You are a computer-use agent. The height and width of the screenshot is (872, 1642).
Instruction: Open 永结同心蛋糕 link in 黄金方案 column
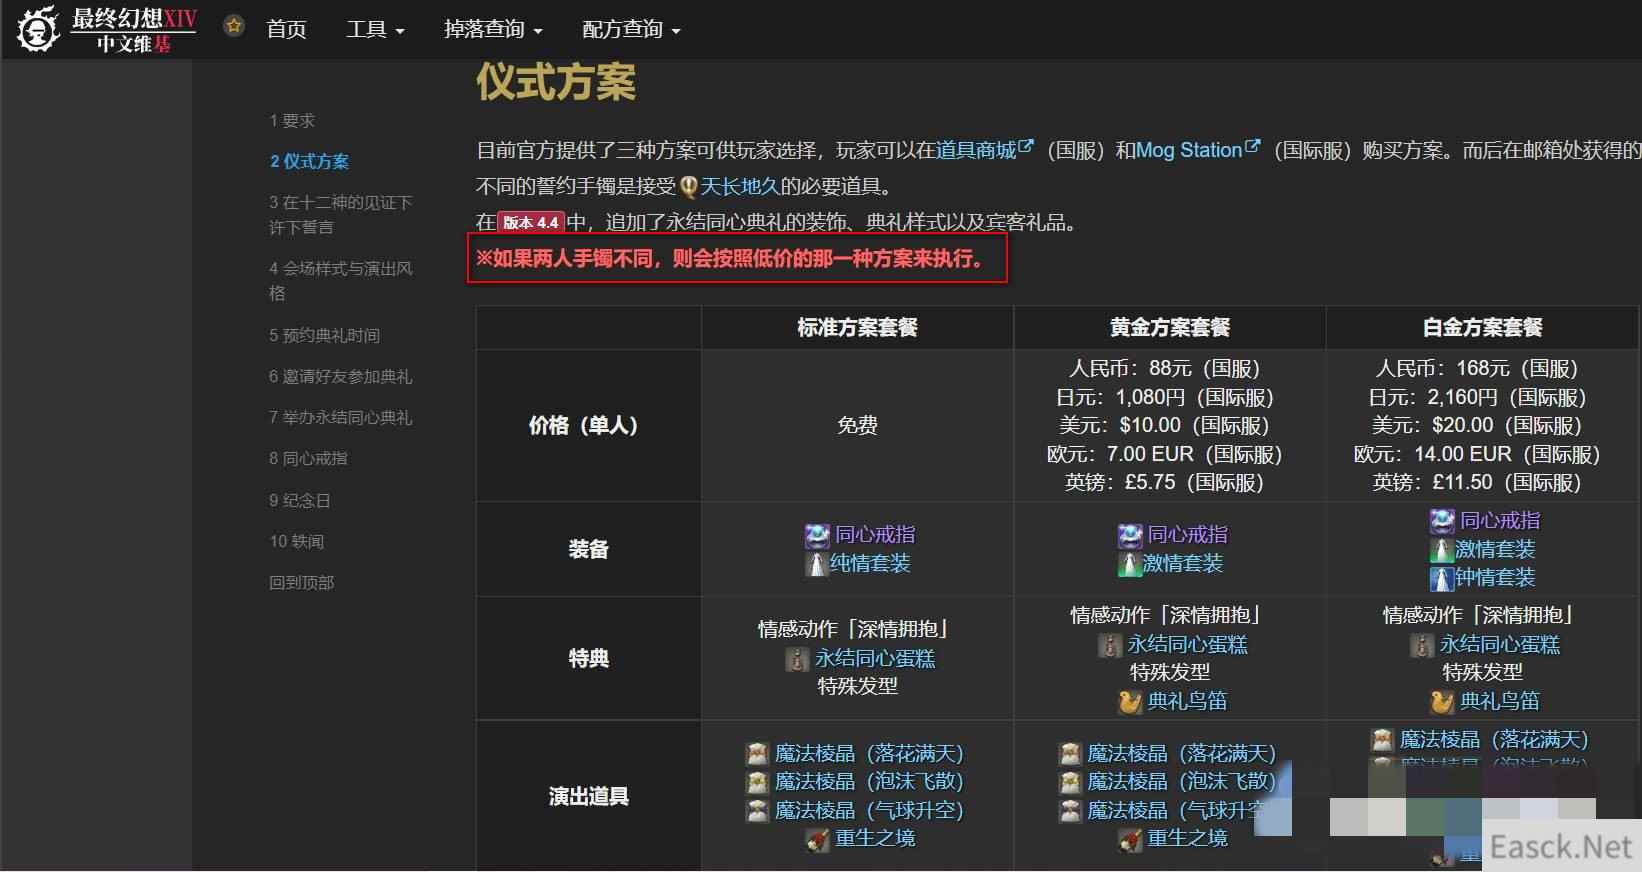pos(1188,644)
